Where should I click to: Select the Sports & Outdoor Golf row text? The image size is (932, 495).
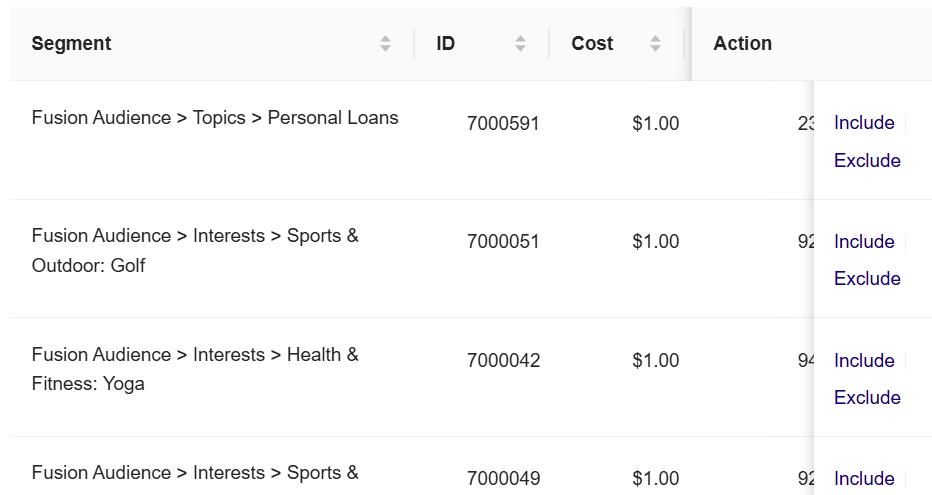195,250
